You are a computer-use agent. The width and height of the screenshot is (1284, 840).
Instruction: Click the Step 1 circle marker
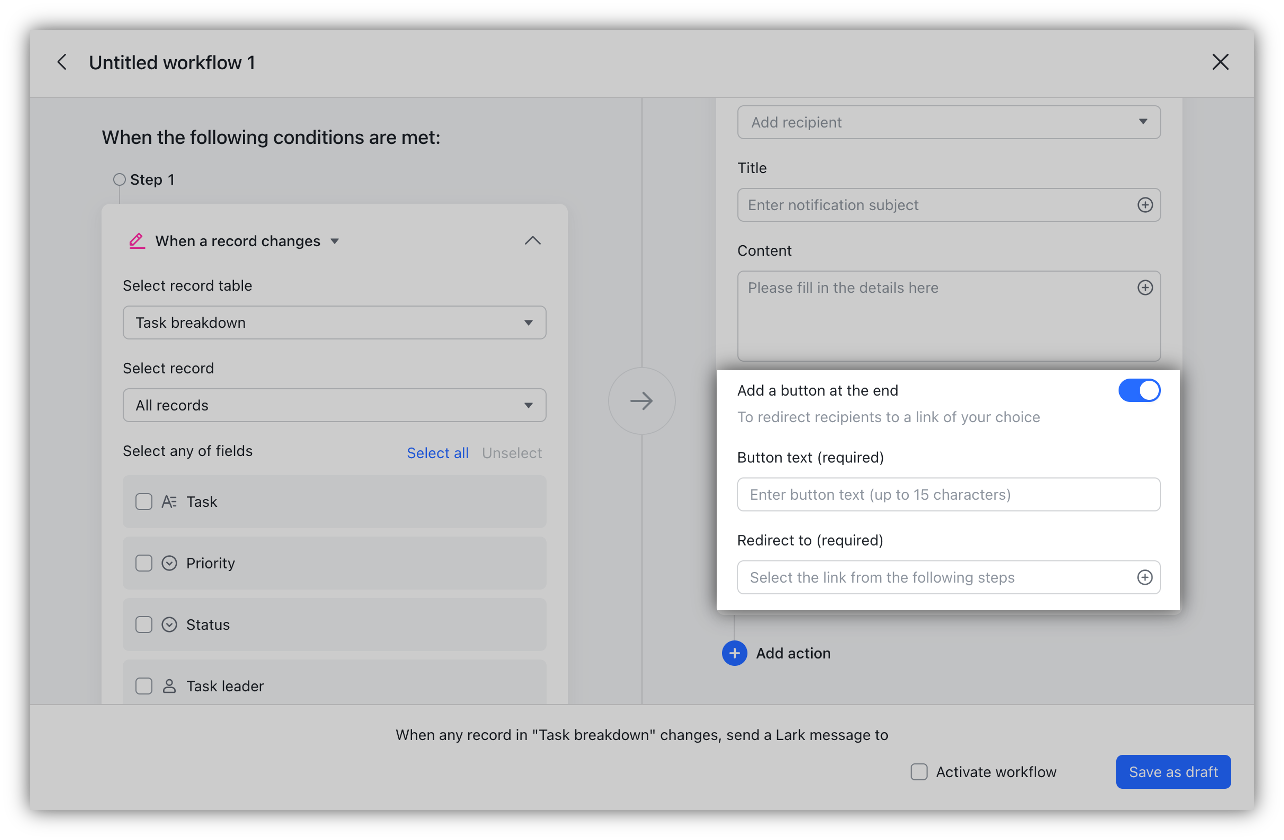[119, 180]
